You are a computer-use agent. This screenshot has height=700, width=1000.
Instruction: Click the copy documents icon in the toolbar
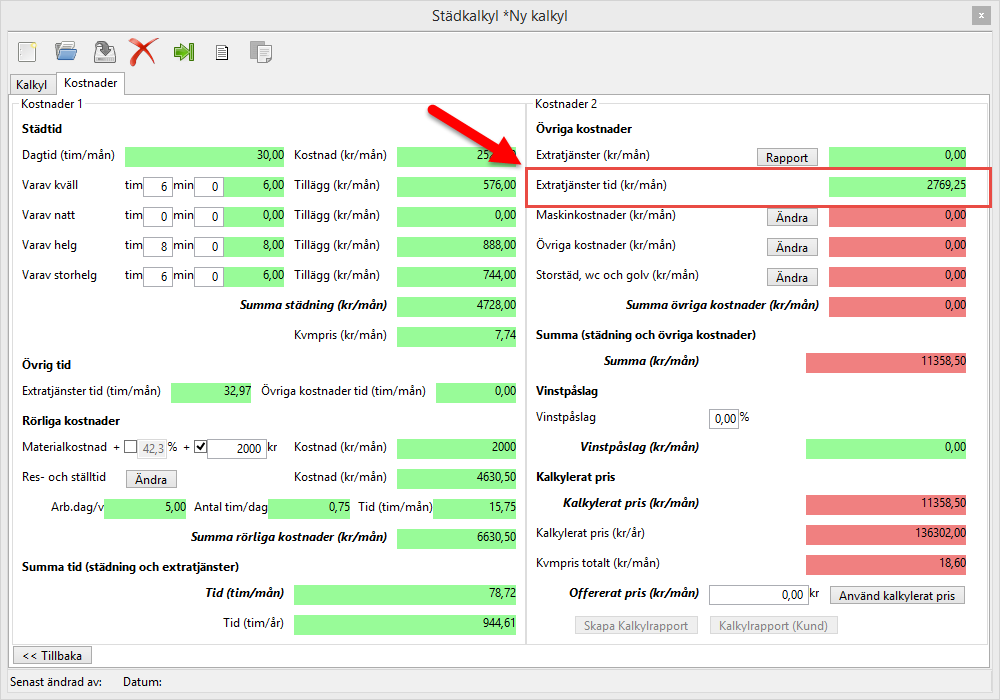pyautogui.click(x=260, y=52)
